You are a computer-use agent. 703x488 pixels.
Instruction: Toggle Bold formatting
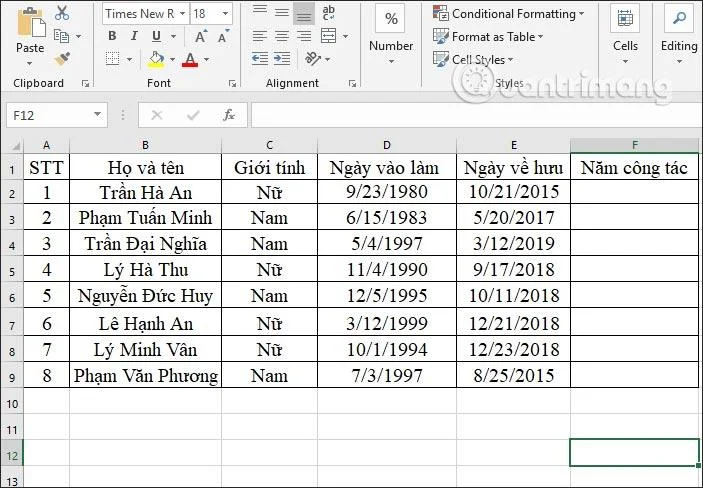click(112, 36)
